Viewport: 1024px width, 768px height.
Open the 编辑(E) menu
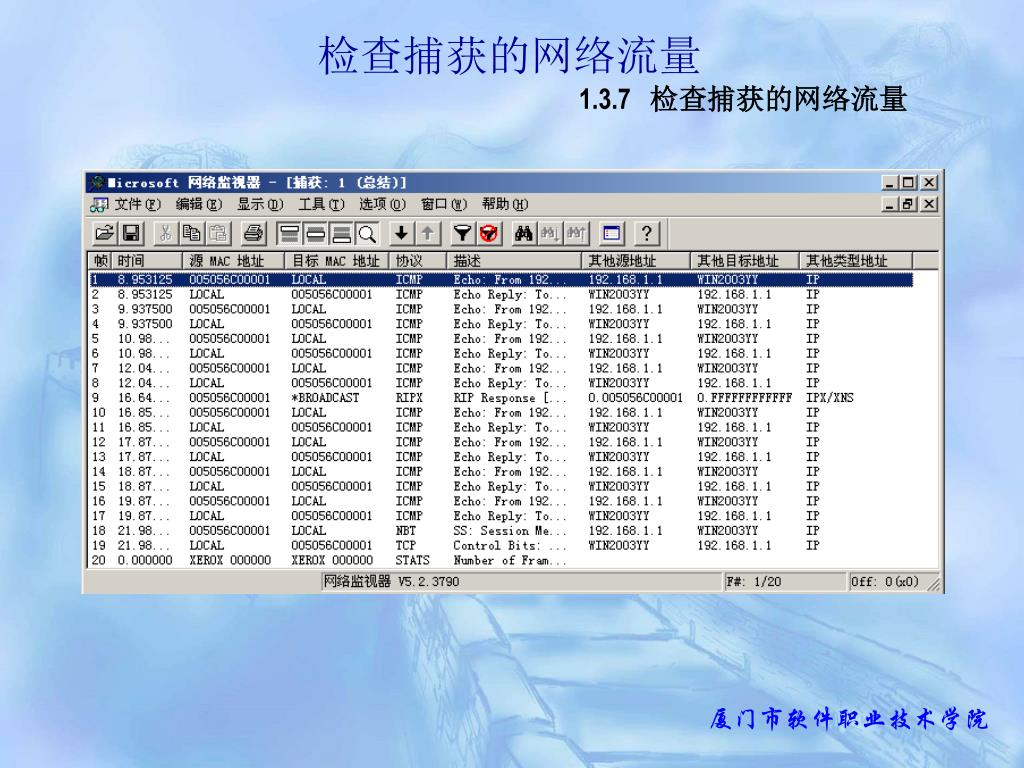tap(199, 204)
